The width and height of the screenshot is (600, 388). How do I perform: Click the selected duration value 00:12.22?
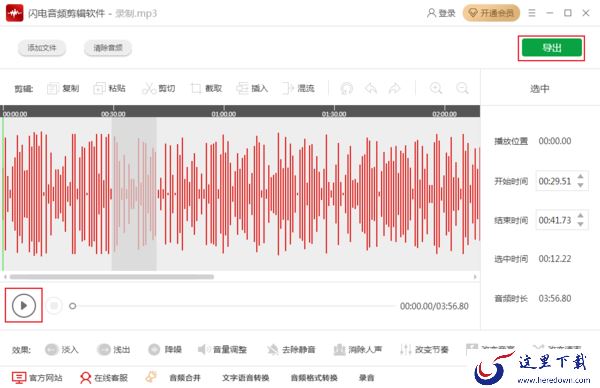(x=555, y=259)
